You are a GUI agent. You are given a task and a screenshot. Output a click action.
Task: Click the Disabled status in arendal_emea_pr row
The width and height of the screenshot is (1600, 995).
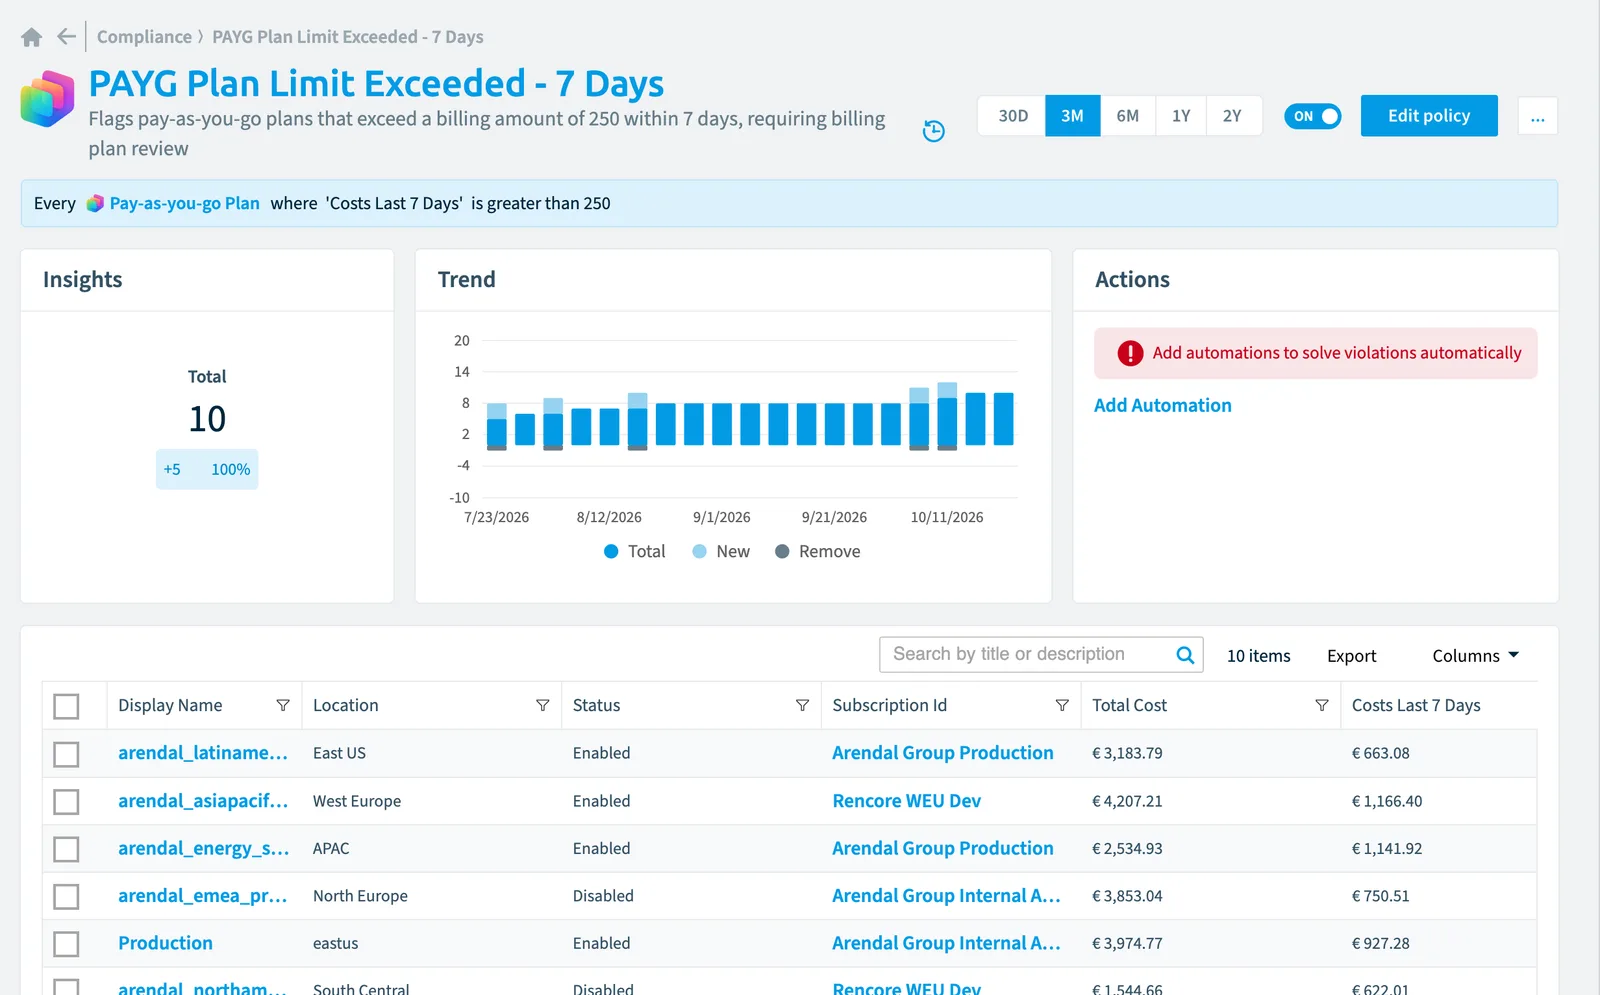click(603, 897)
